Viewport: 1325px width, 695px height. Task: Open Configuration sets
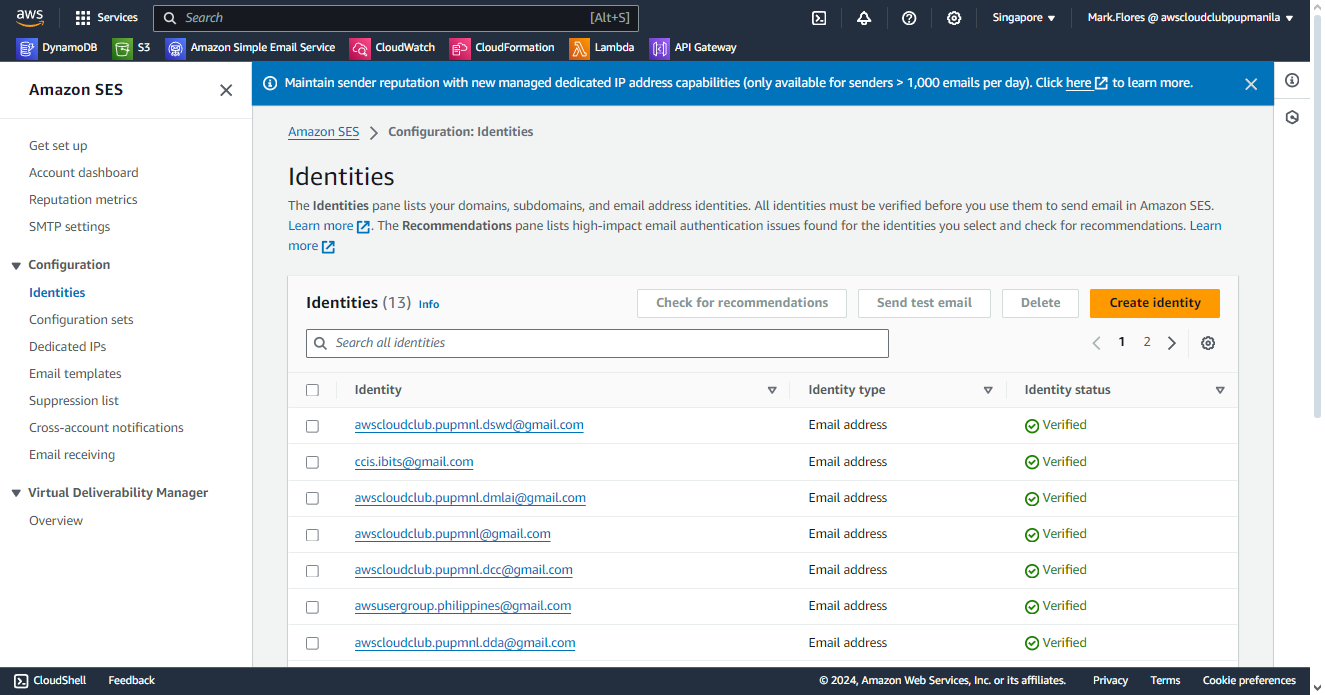tap(81, 320)
